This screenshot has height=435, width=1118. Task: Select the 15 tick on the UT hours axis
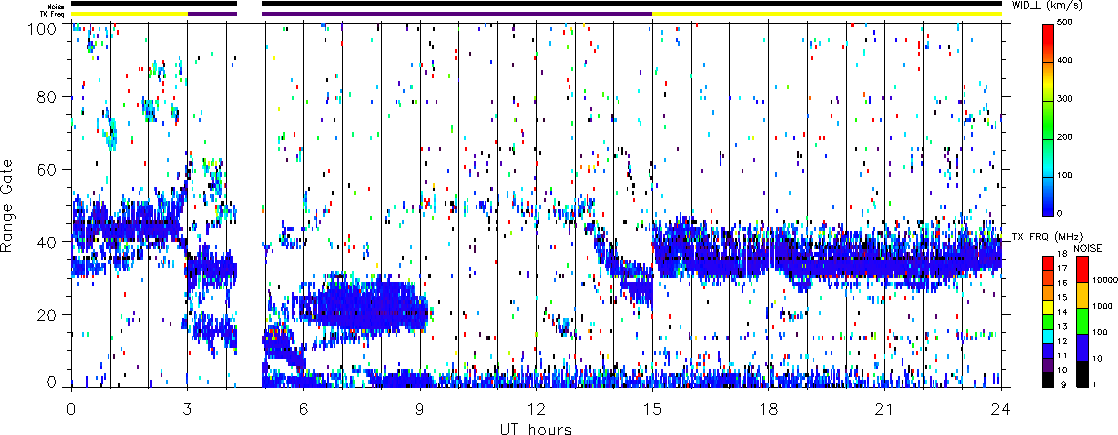coord(652,409)
